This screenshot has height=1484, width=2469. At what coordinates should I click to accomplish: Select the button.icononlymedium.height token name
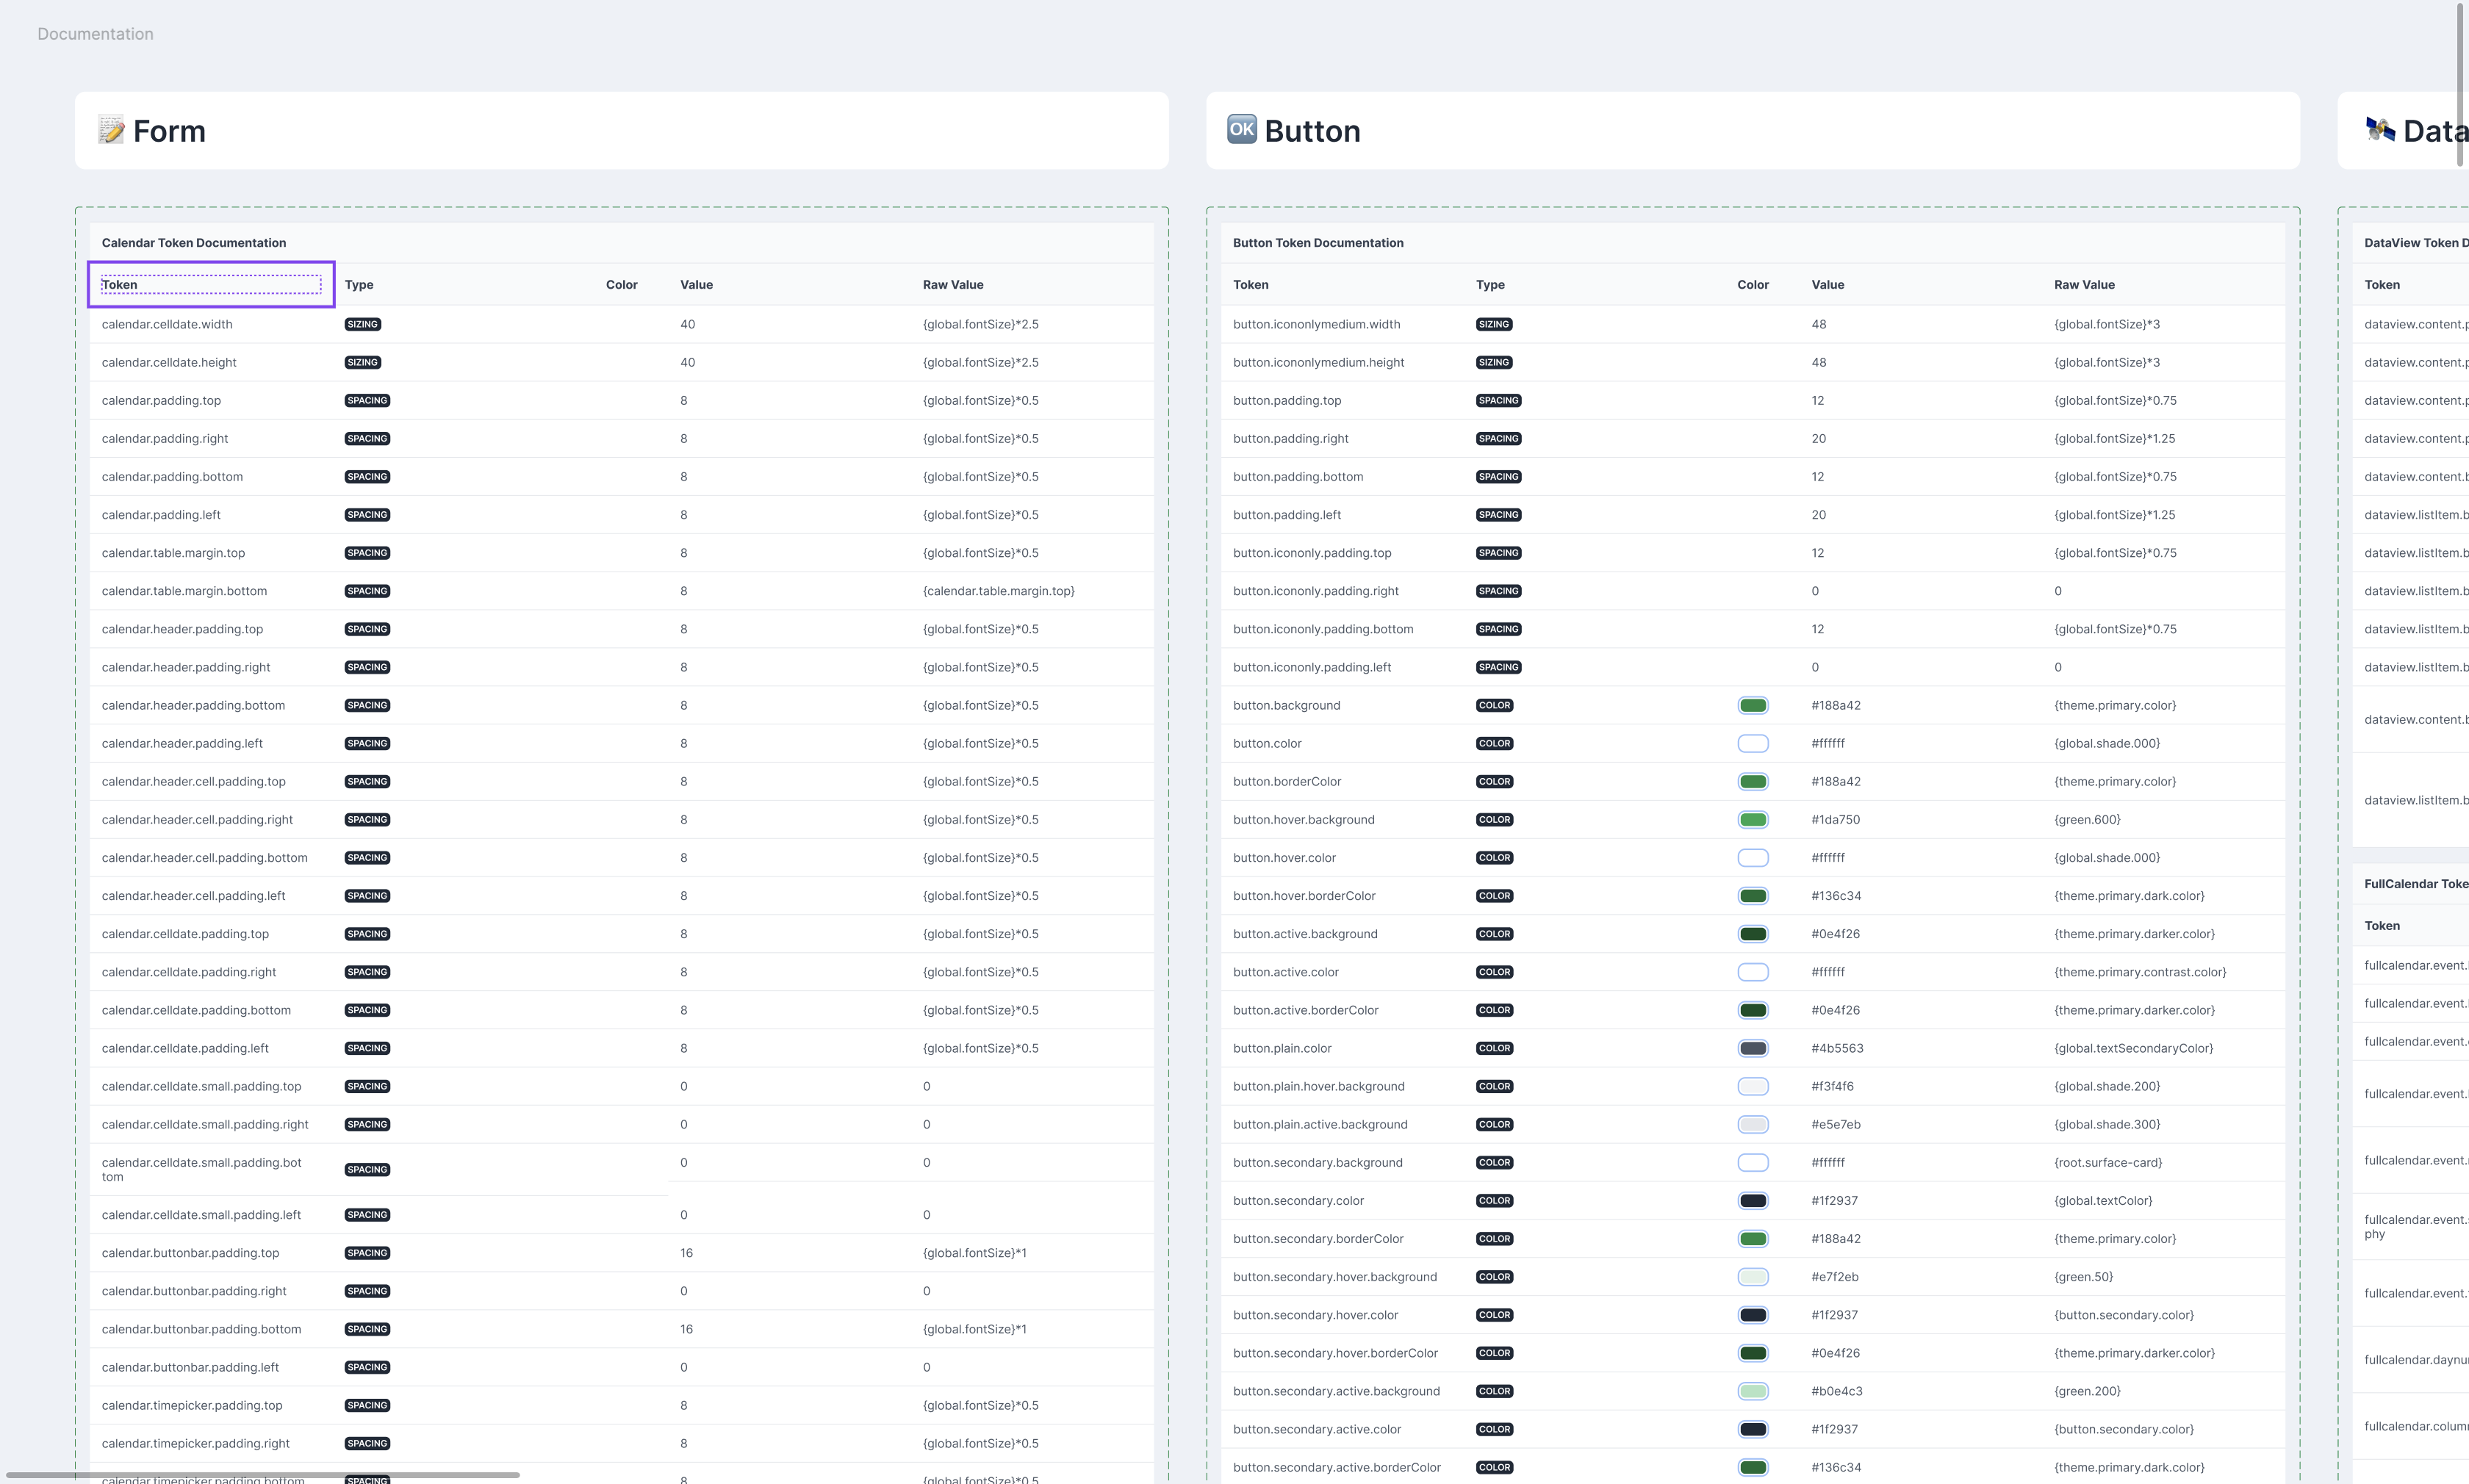click(1318, 363)
